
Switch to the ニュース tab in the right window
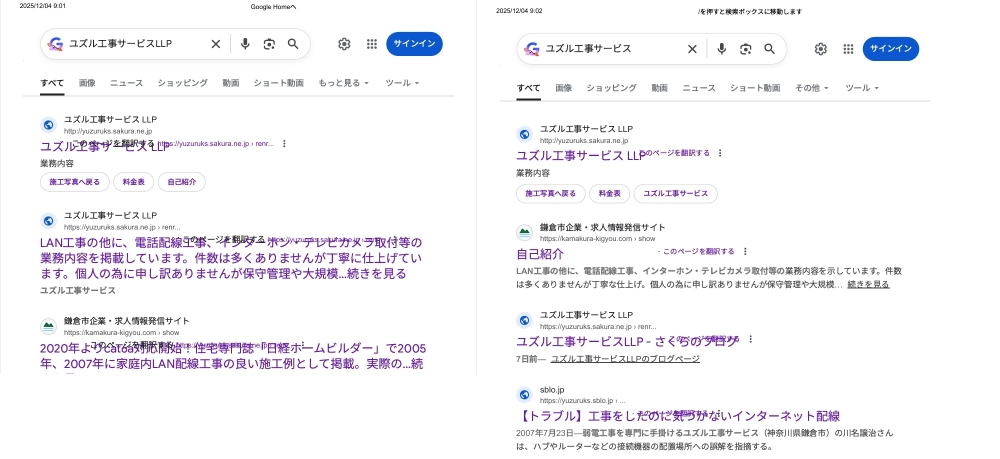tap(699, 88)
